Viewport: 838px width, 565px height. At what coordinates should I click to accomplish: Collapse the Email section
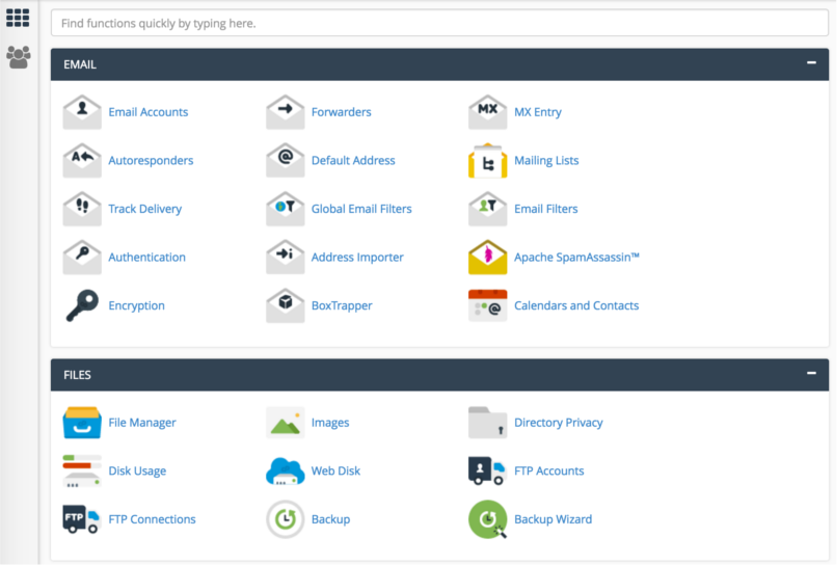[x=811, y=63]
